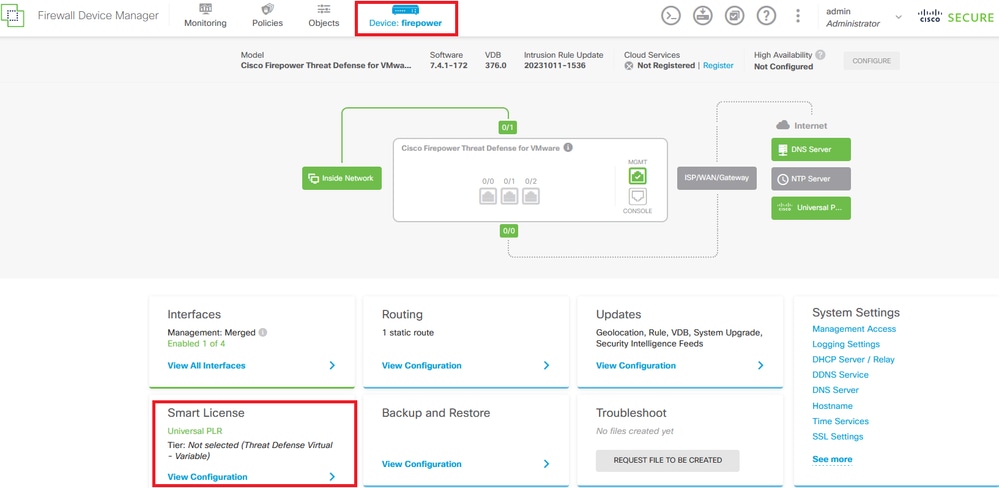The width and height of the screenshot is (999, 488).
Task: Open the vertical three-dot more options menu
Action: pos(798,16)
